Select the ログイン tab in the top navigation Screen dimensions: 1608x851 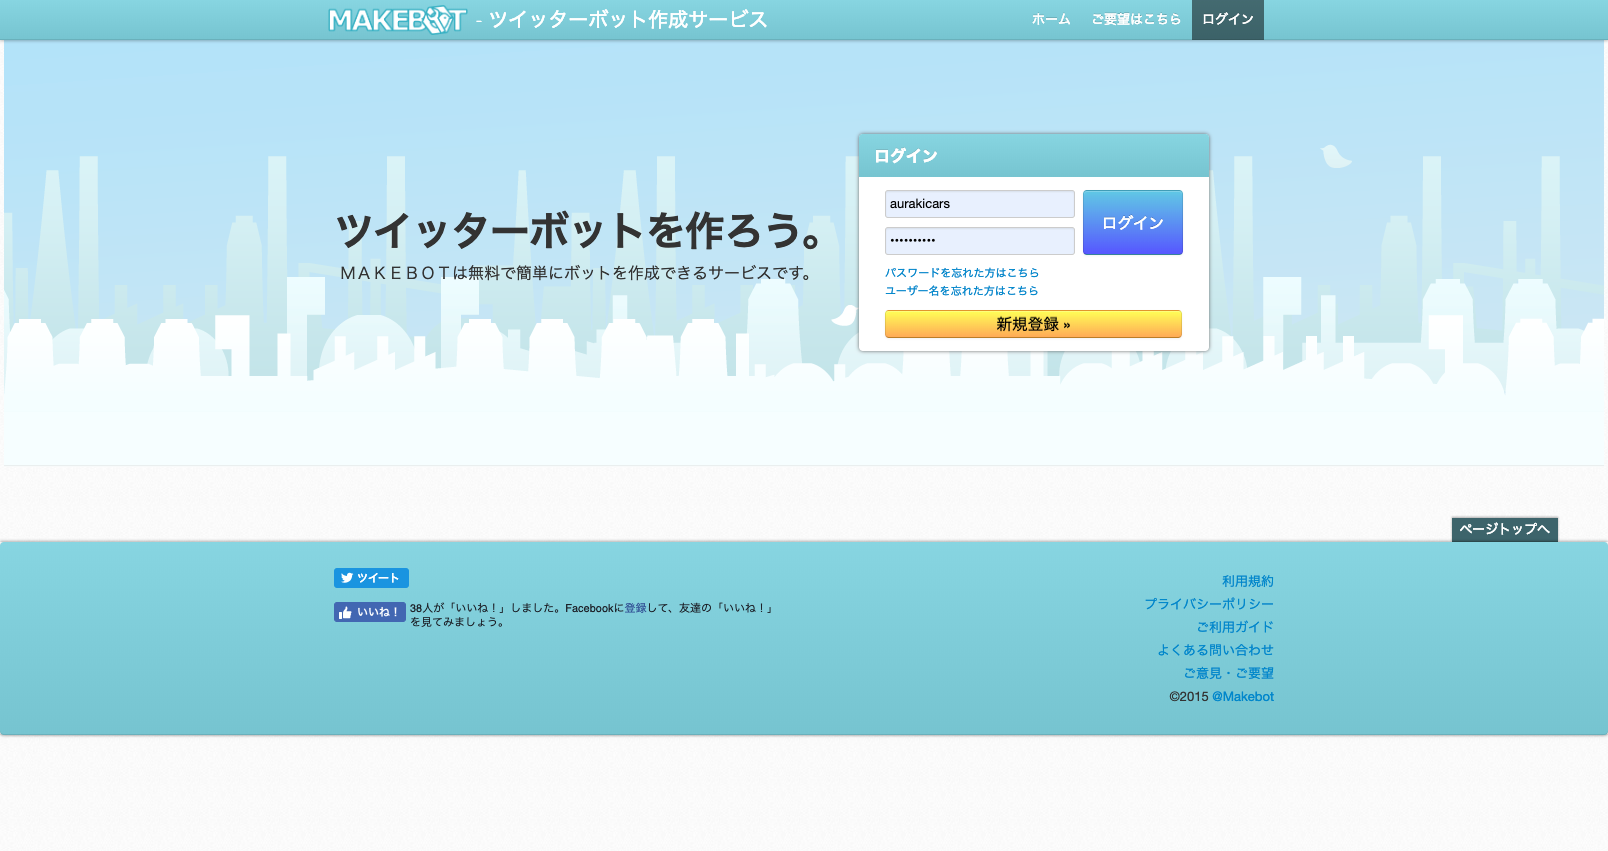[x=1227, y=20]
